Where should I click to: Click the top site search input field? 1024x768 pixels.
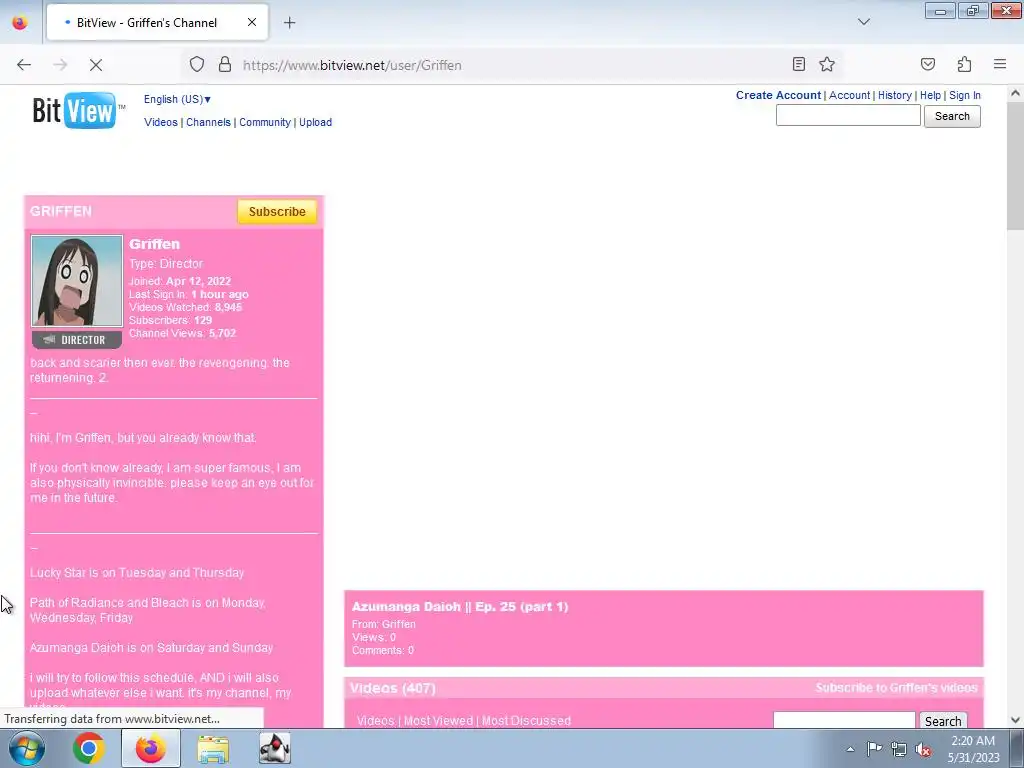pyautogui.click(x=848, y=116)
